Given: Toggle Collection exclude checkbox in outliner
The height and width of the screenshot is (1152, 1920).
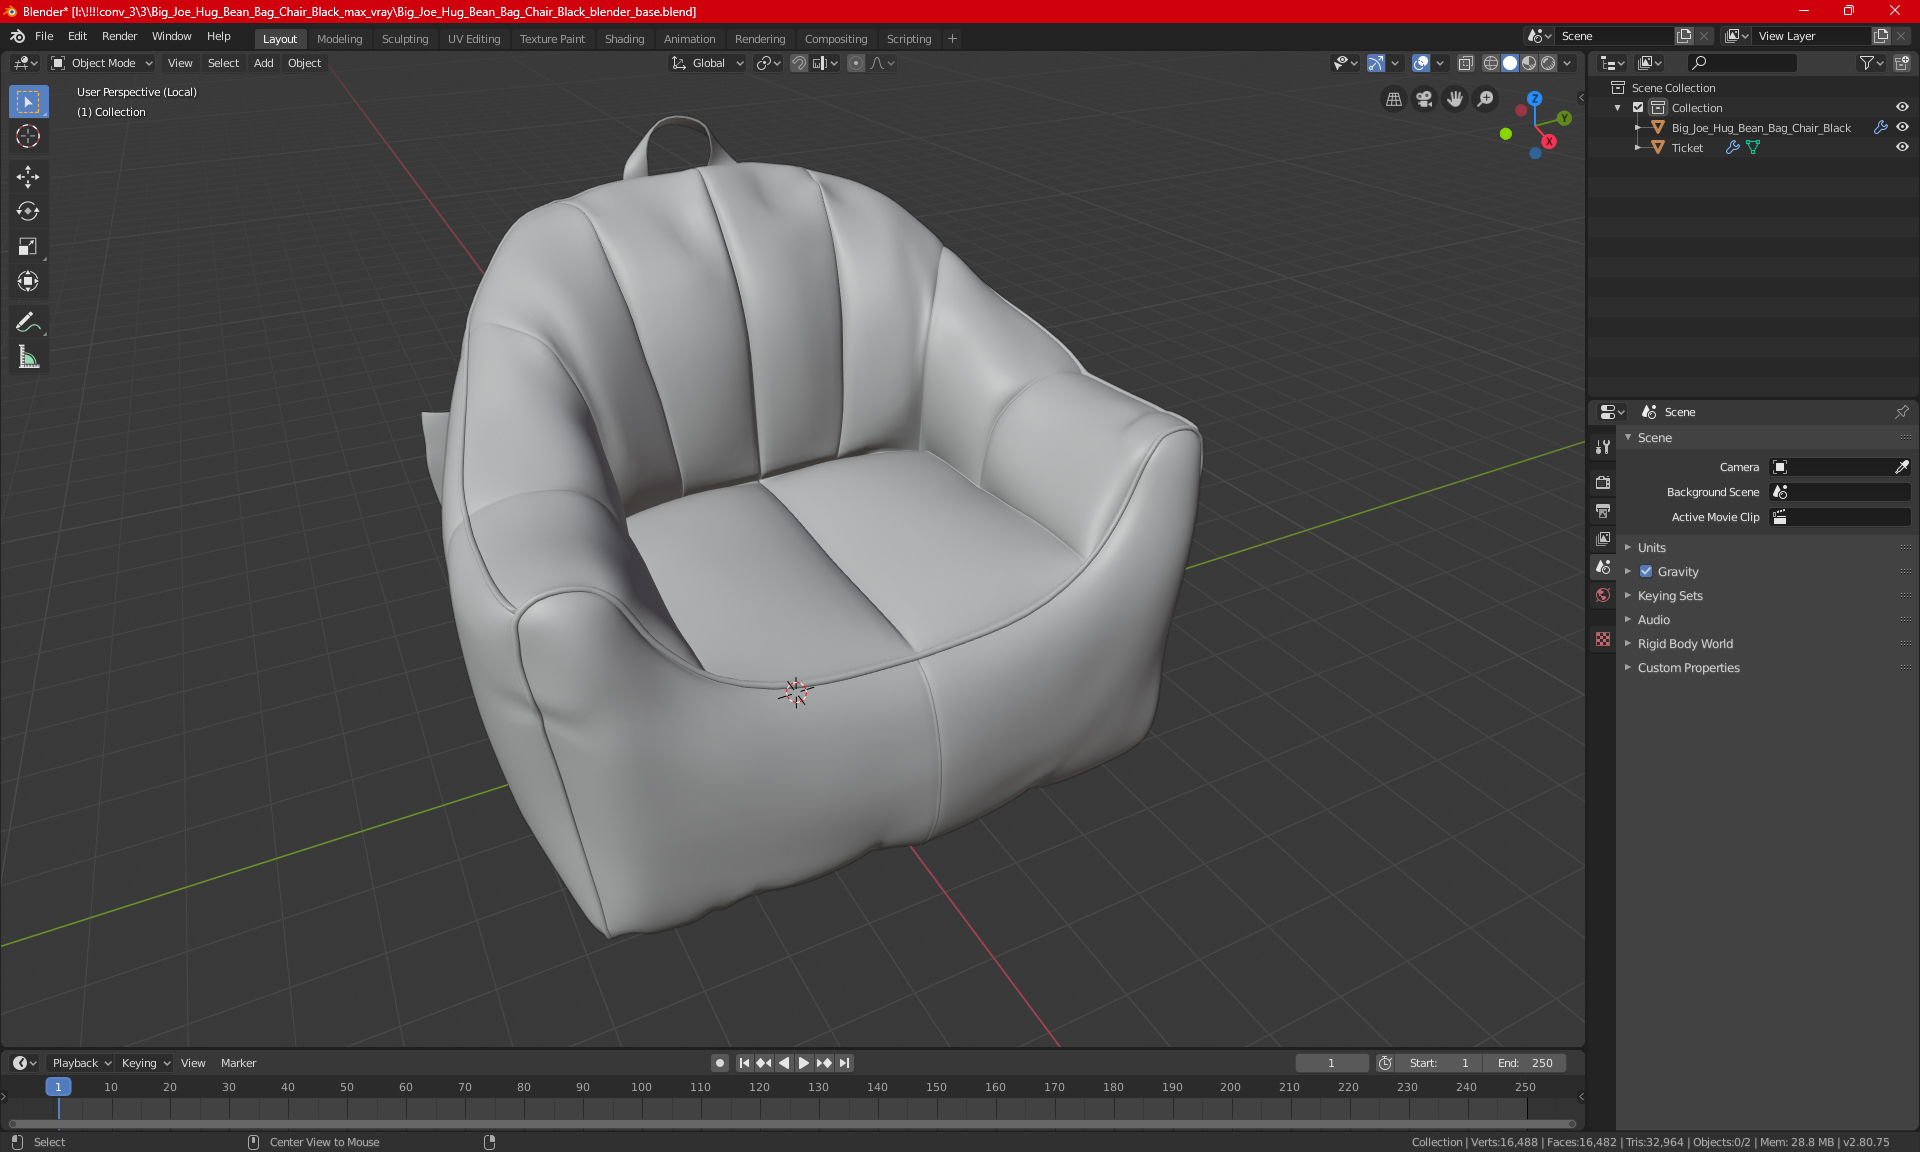Looking at the screenshot, I should [x=1638, y=108].
